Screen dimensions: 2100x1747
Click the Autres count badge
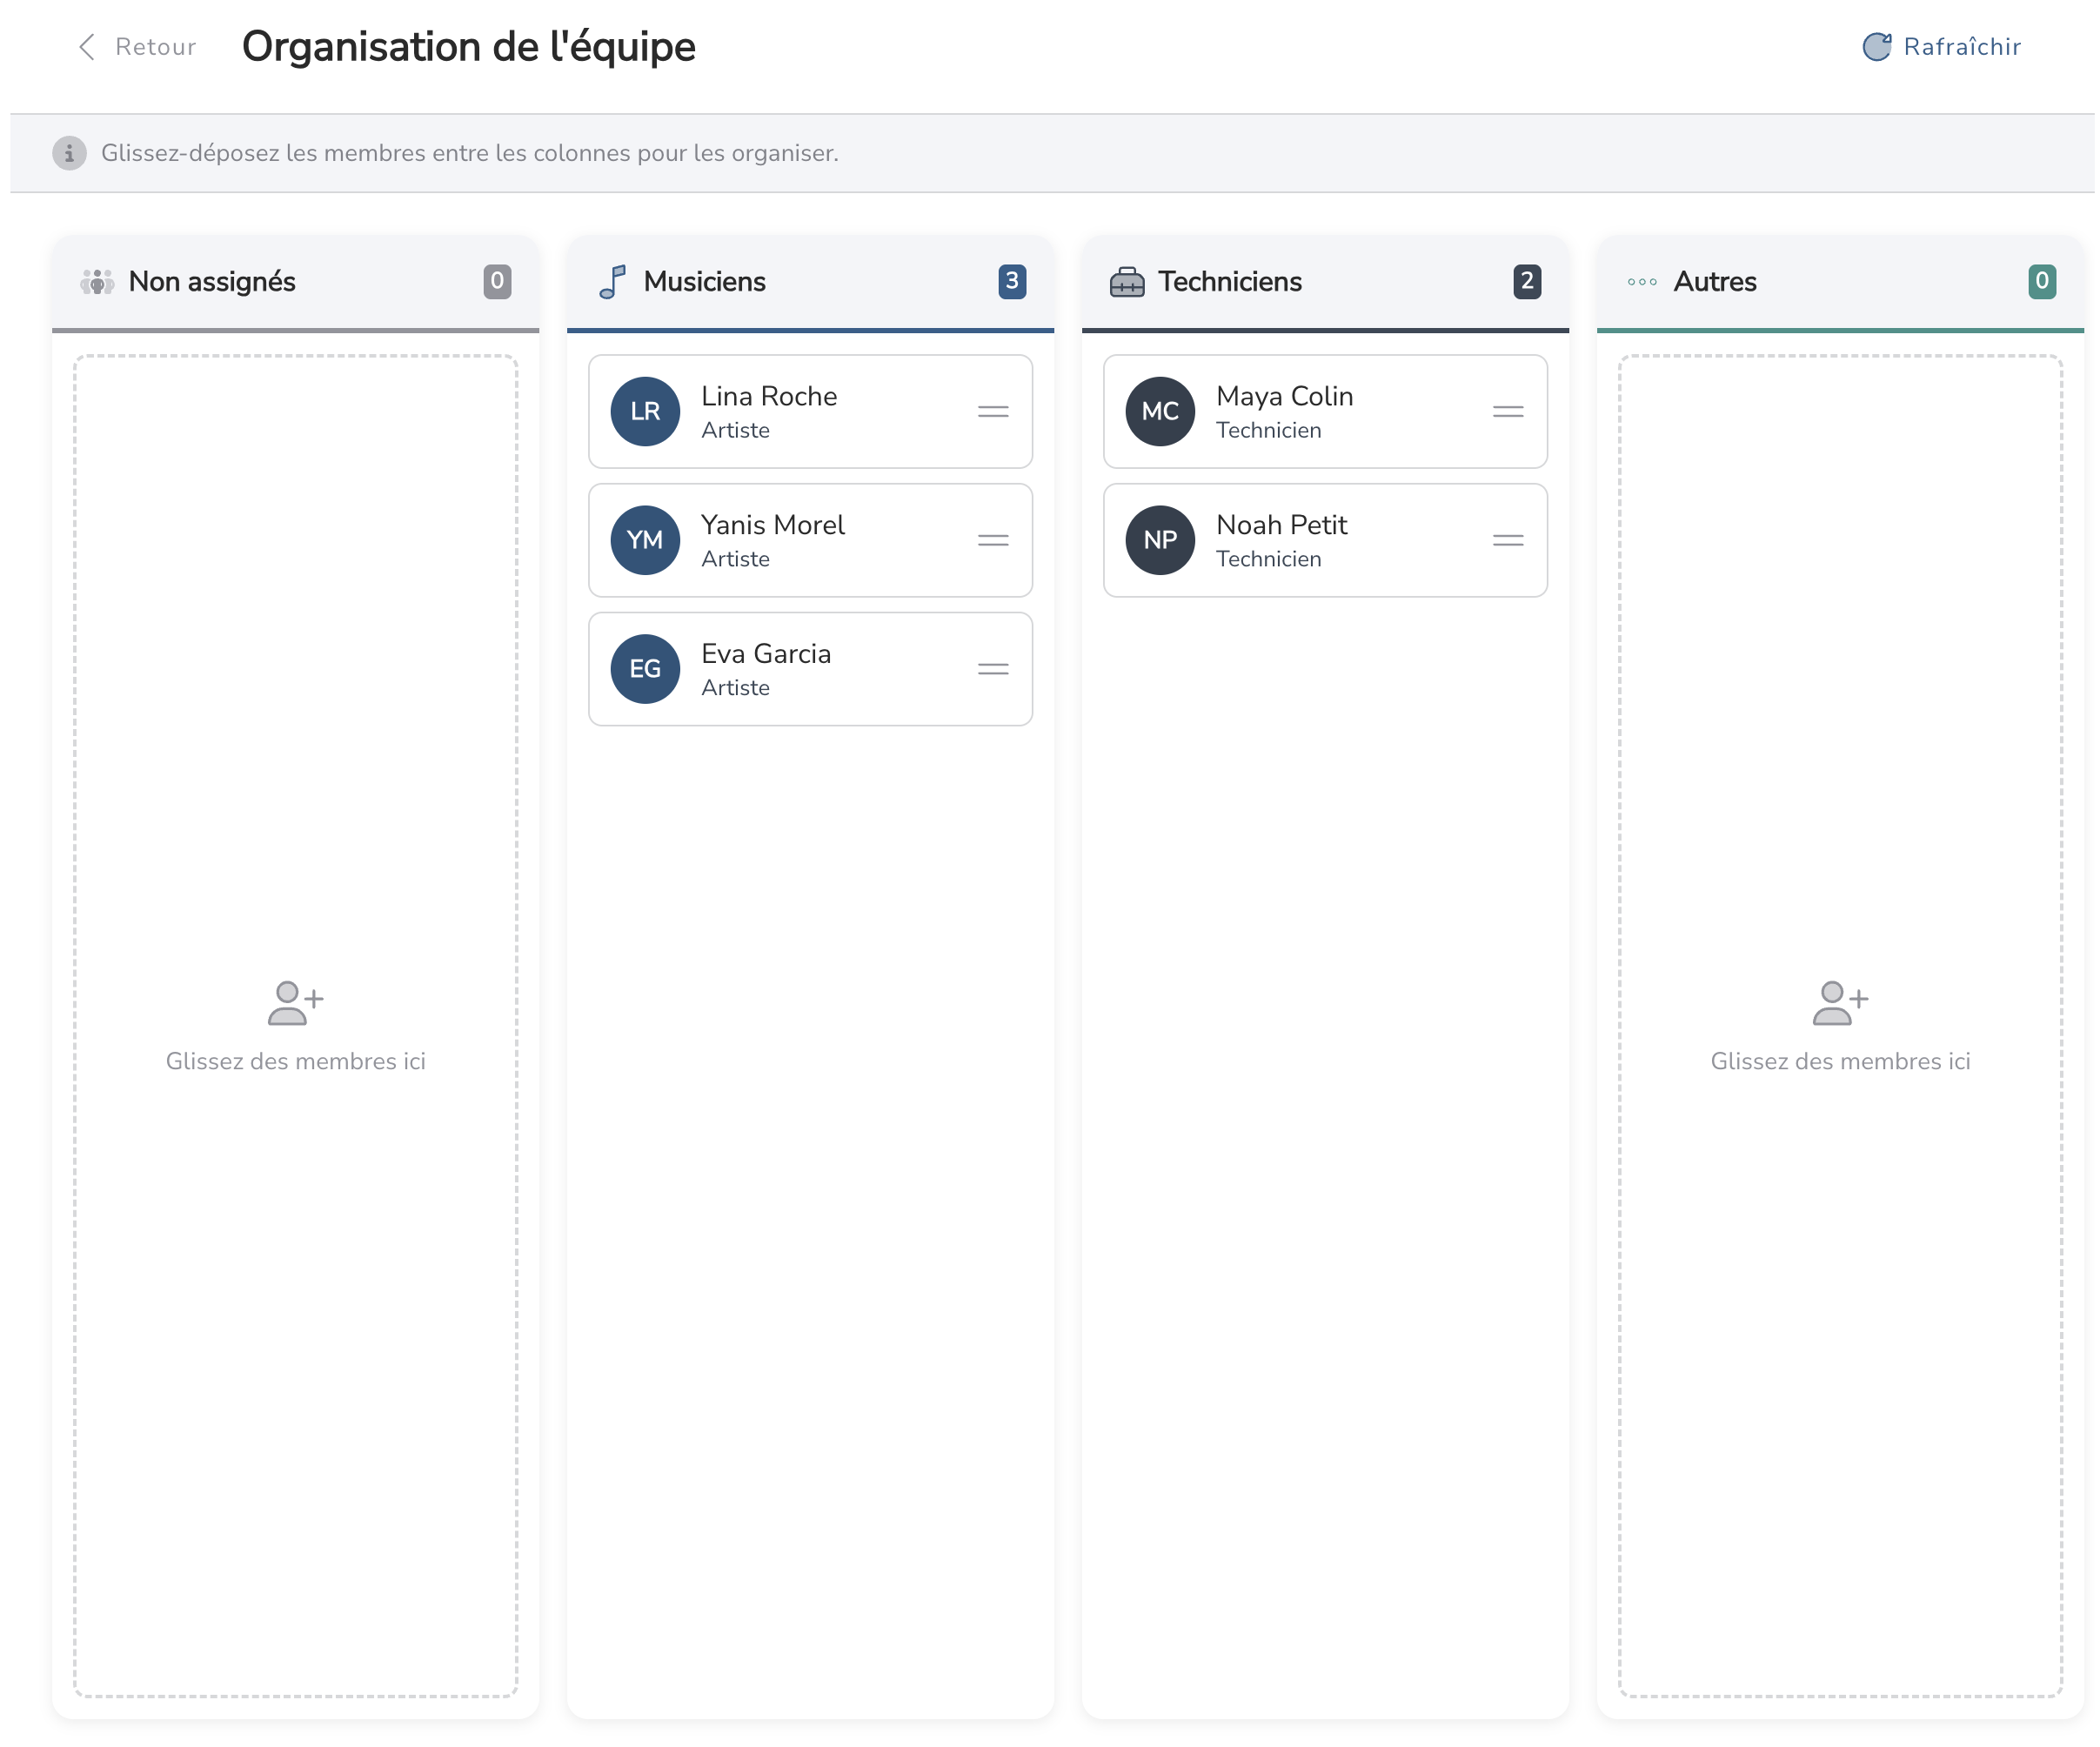tap(2042, 282)
